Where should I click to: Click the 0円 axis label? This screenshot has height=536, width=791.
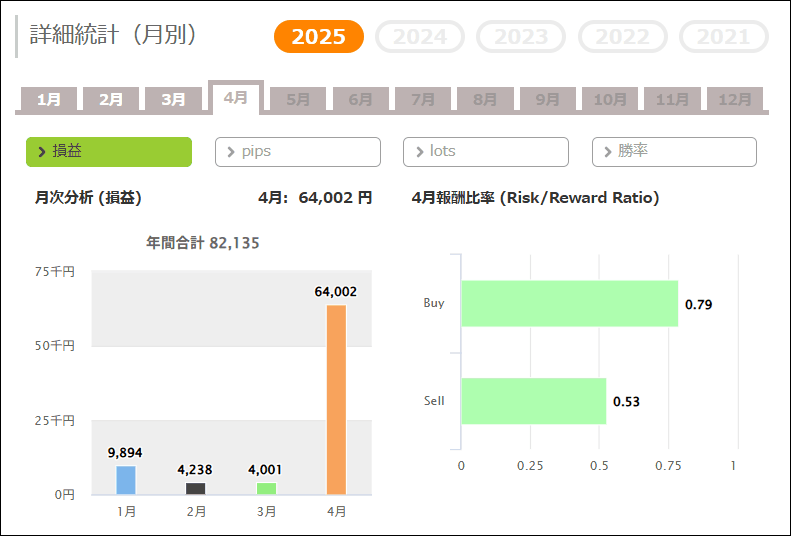[65, 495]
